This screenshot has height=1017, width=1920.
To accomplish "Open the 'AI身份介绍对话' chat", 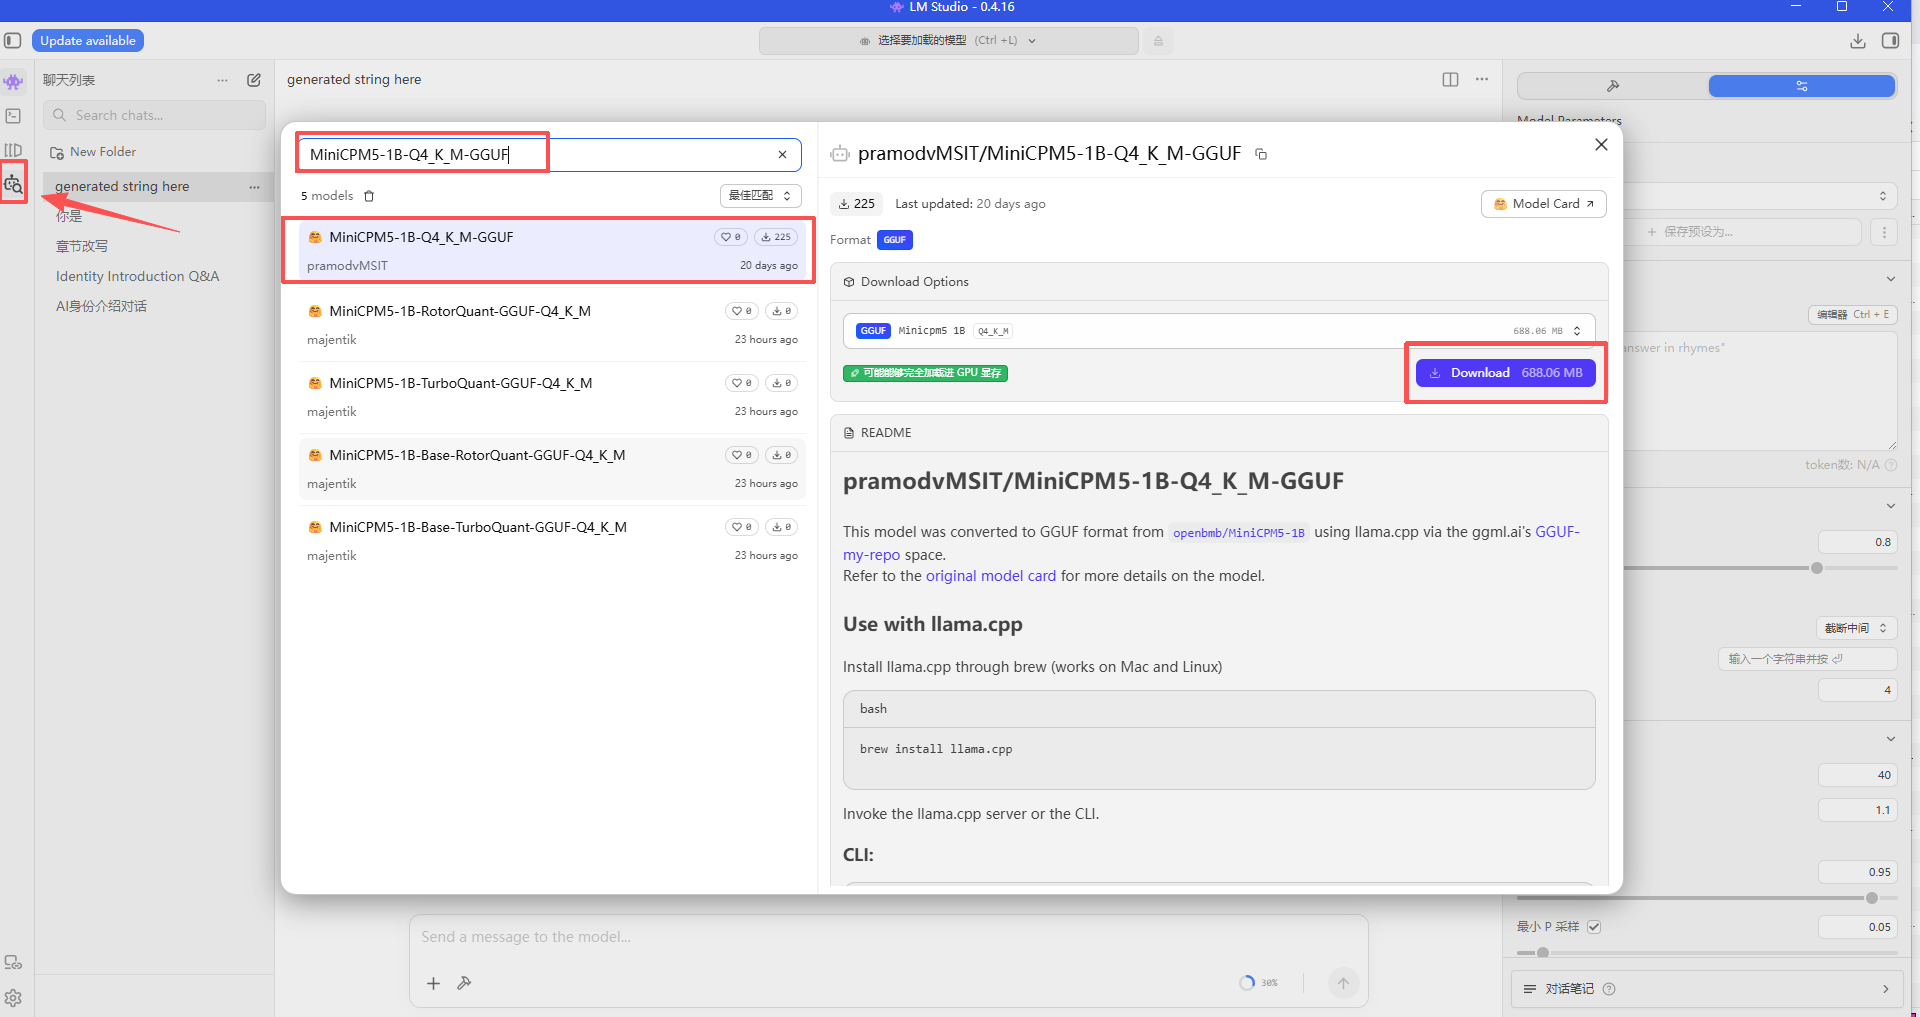I will click(x=101, y=307).
